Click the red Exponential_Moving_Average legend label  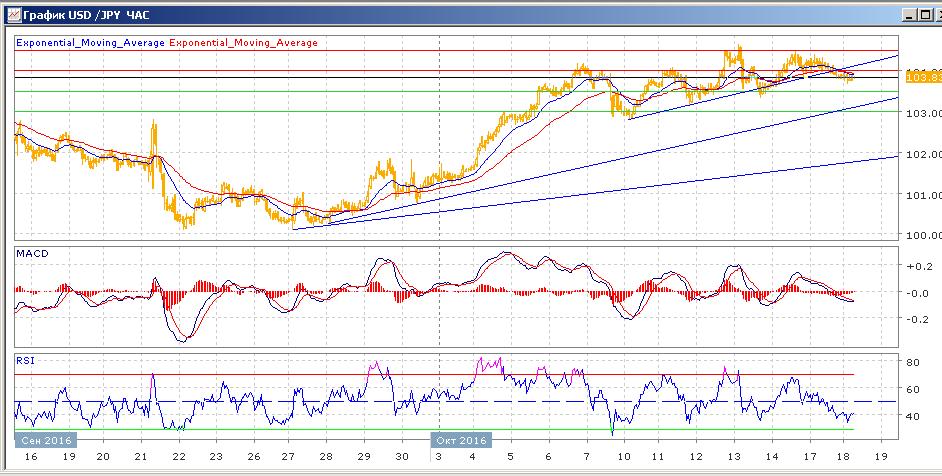coord(245,43)
